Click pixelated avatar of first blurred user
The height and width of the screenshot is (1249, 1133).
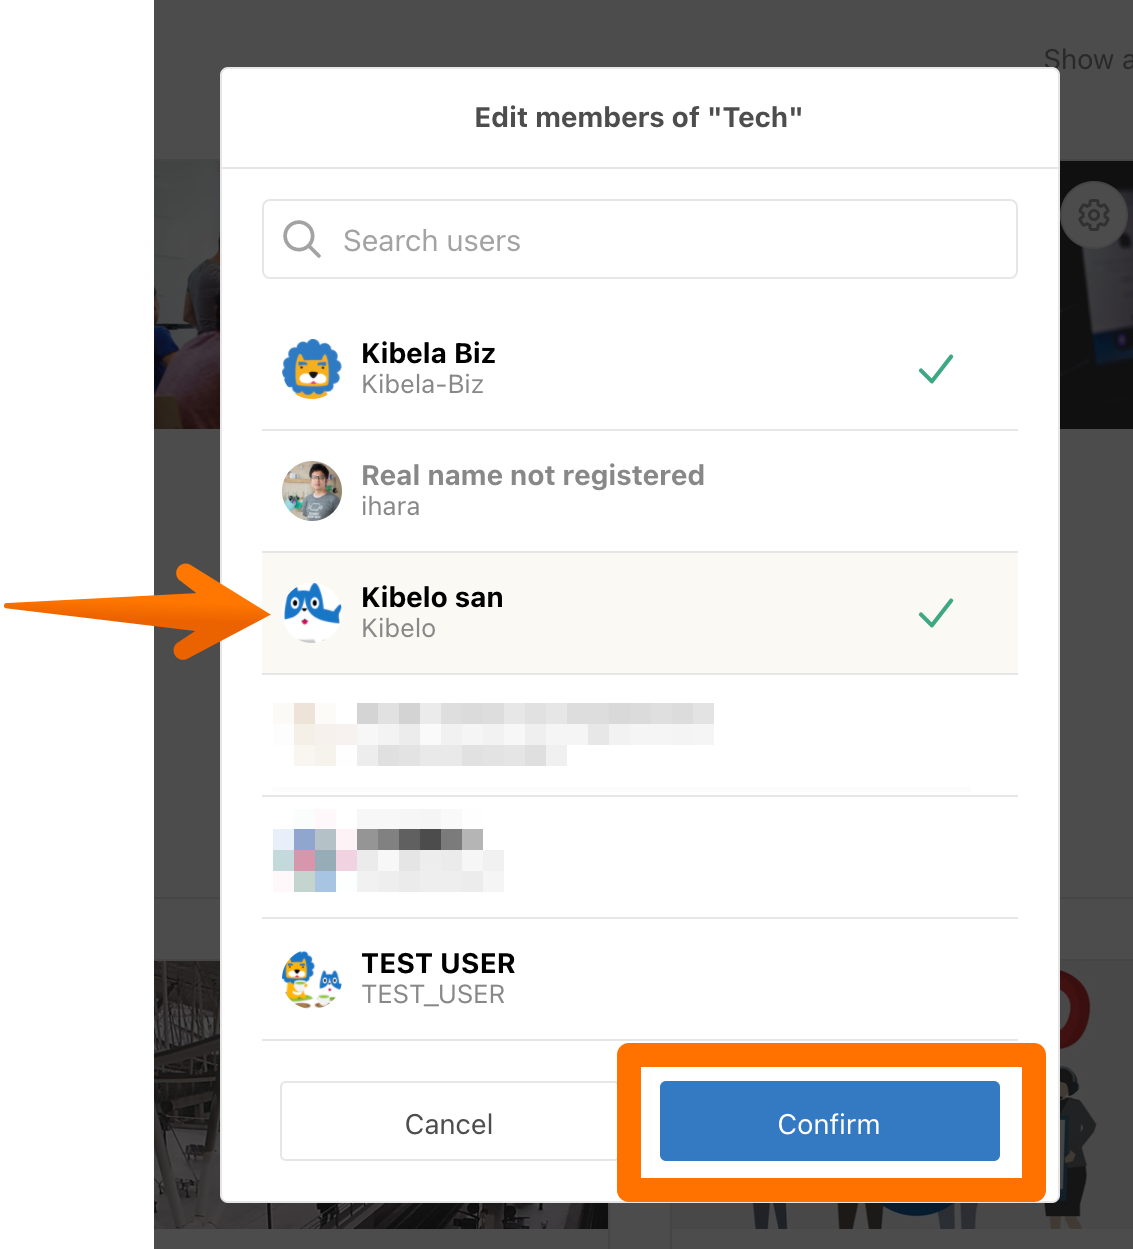pos(304,734)
